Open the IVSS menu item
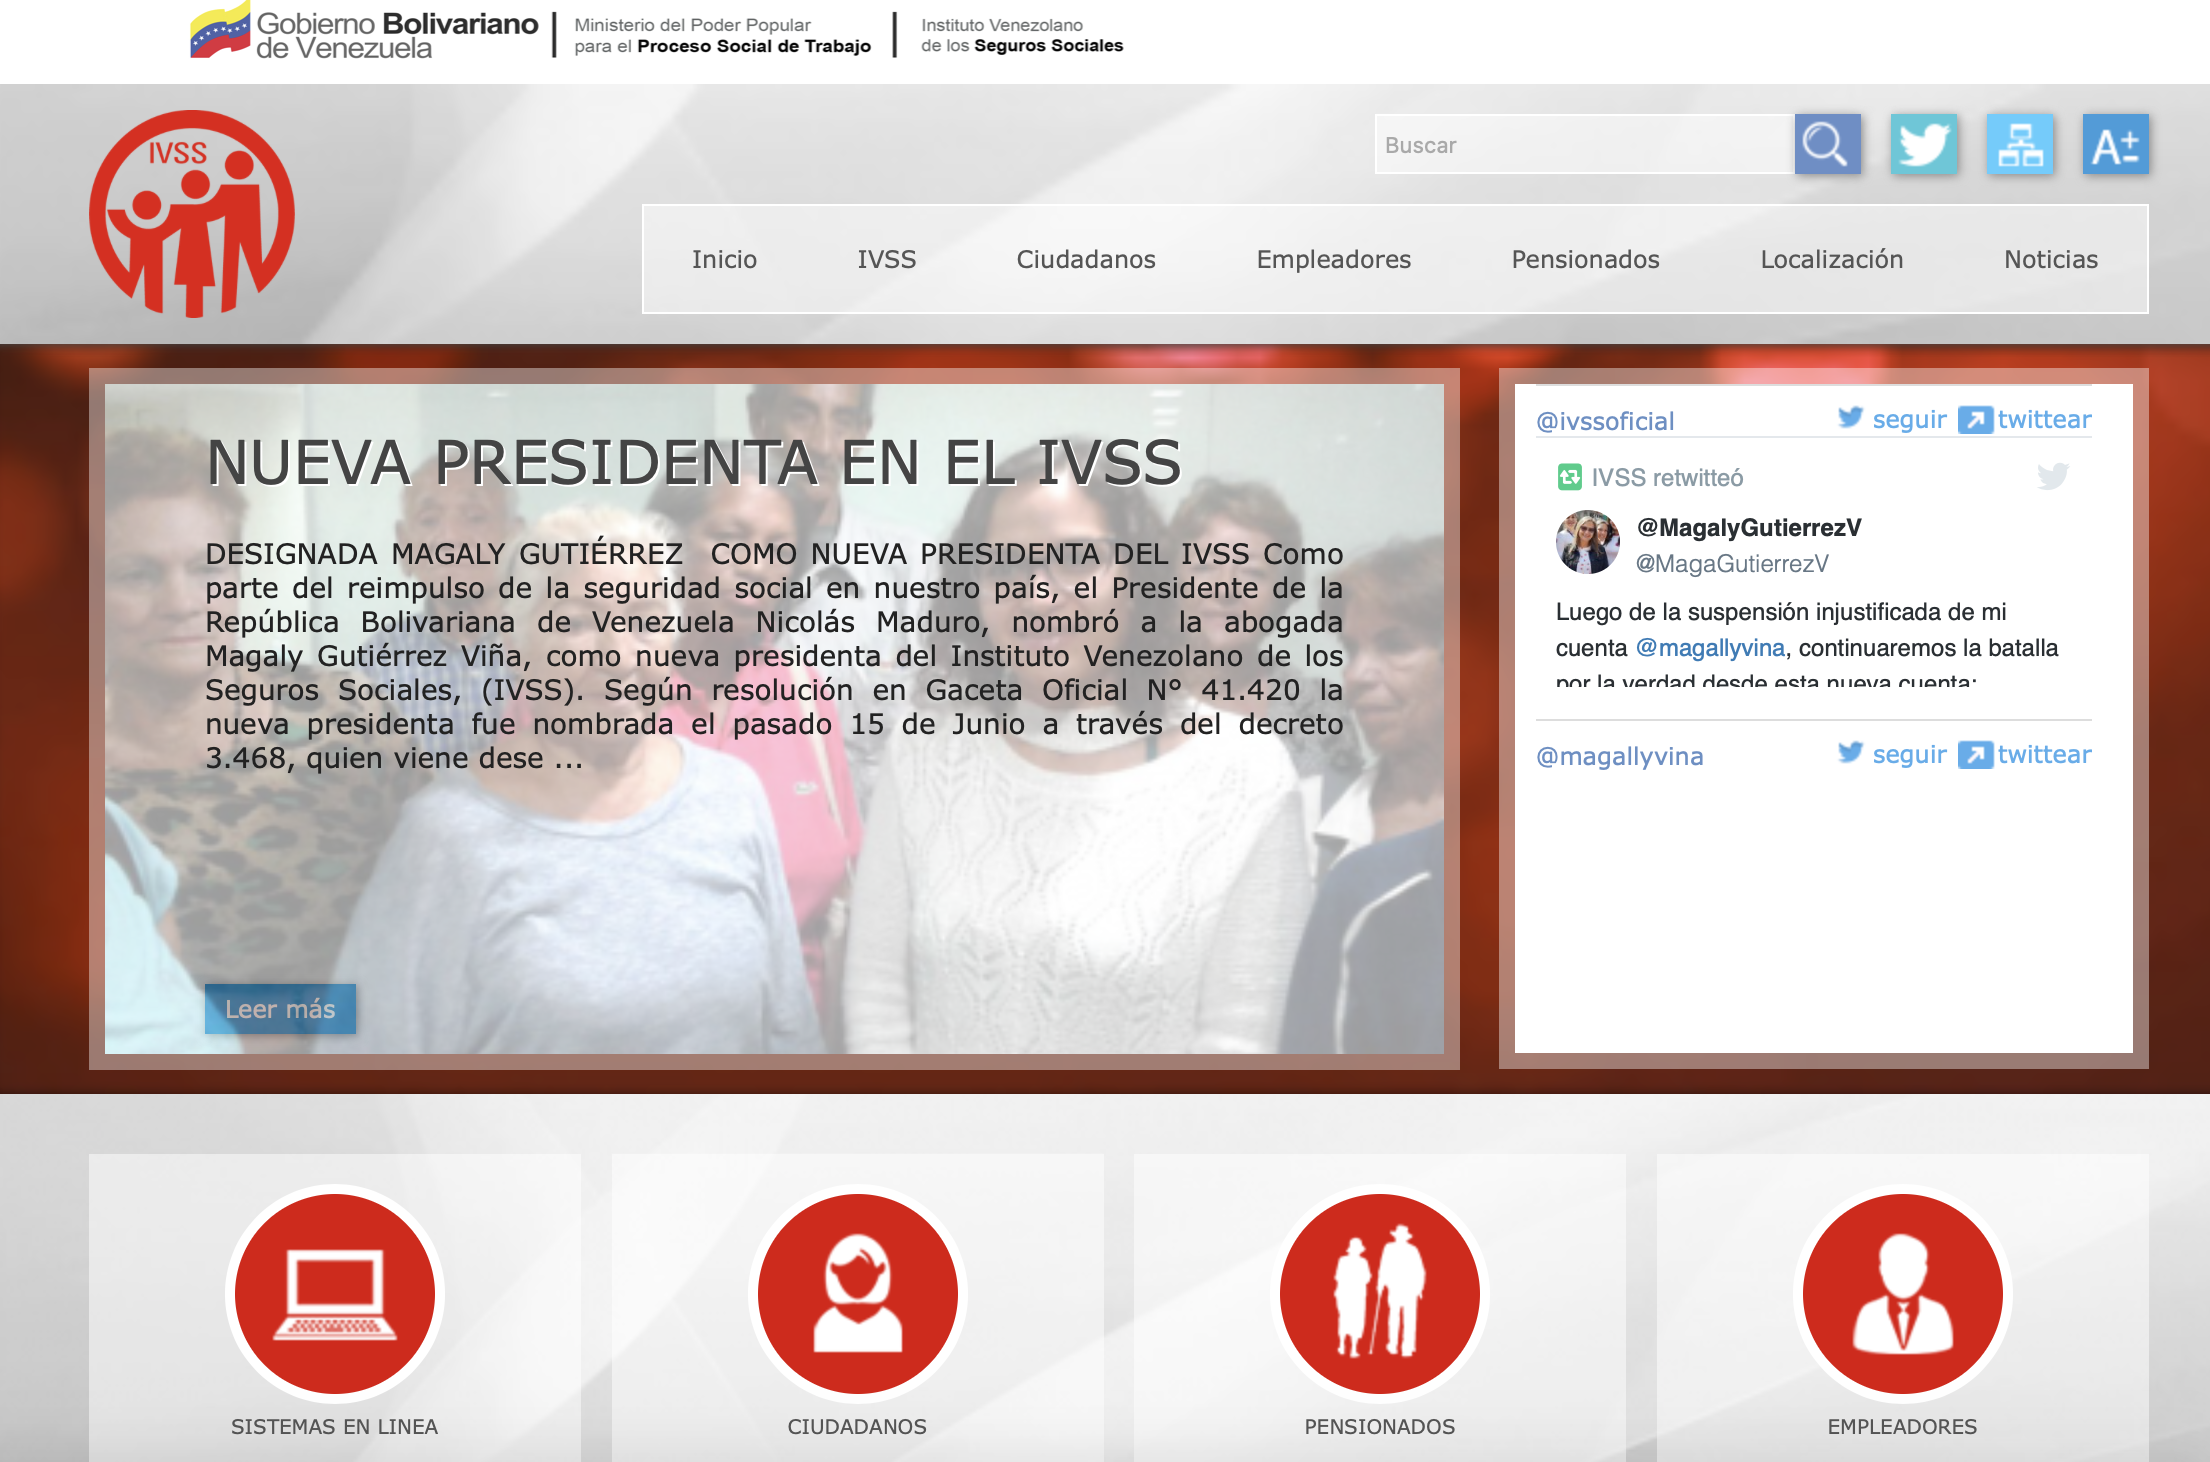Viewport: 2210px width, 1462px height. [886, 259]
